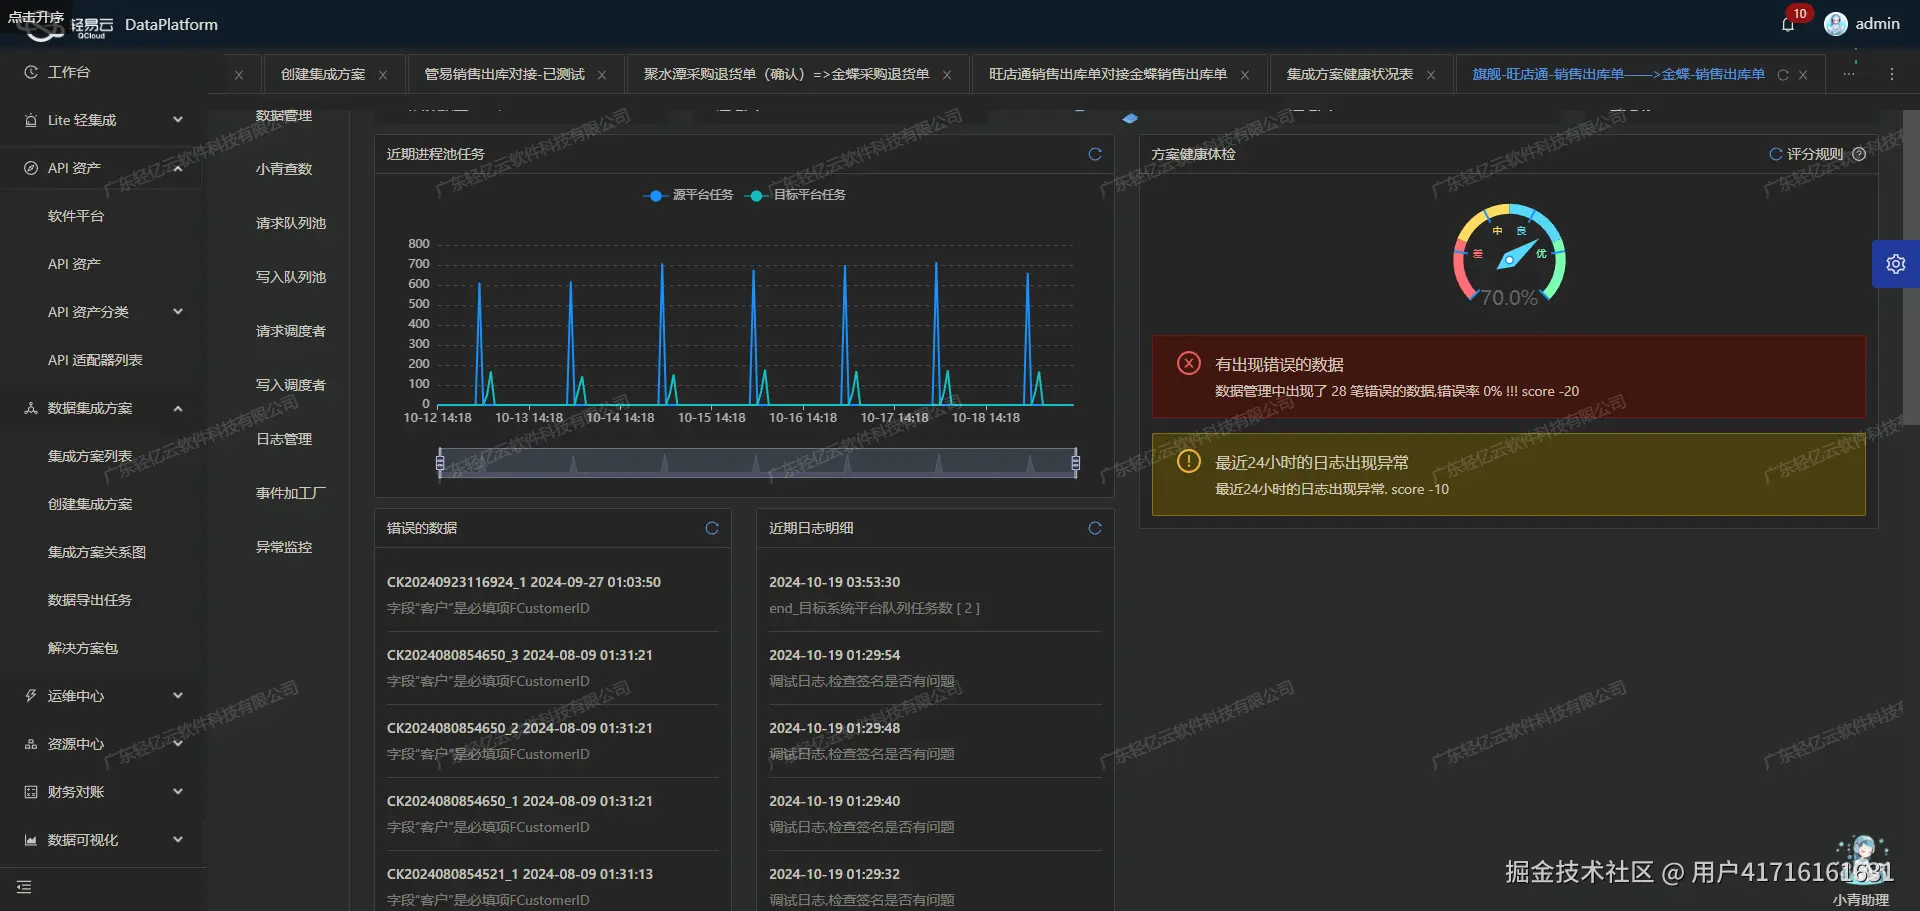This screenshot has width=1920, height=911.
Task: Close the 旗舰-旺店通-销售出库单 tab
Action: click(1803, 75)
